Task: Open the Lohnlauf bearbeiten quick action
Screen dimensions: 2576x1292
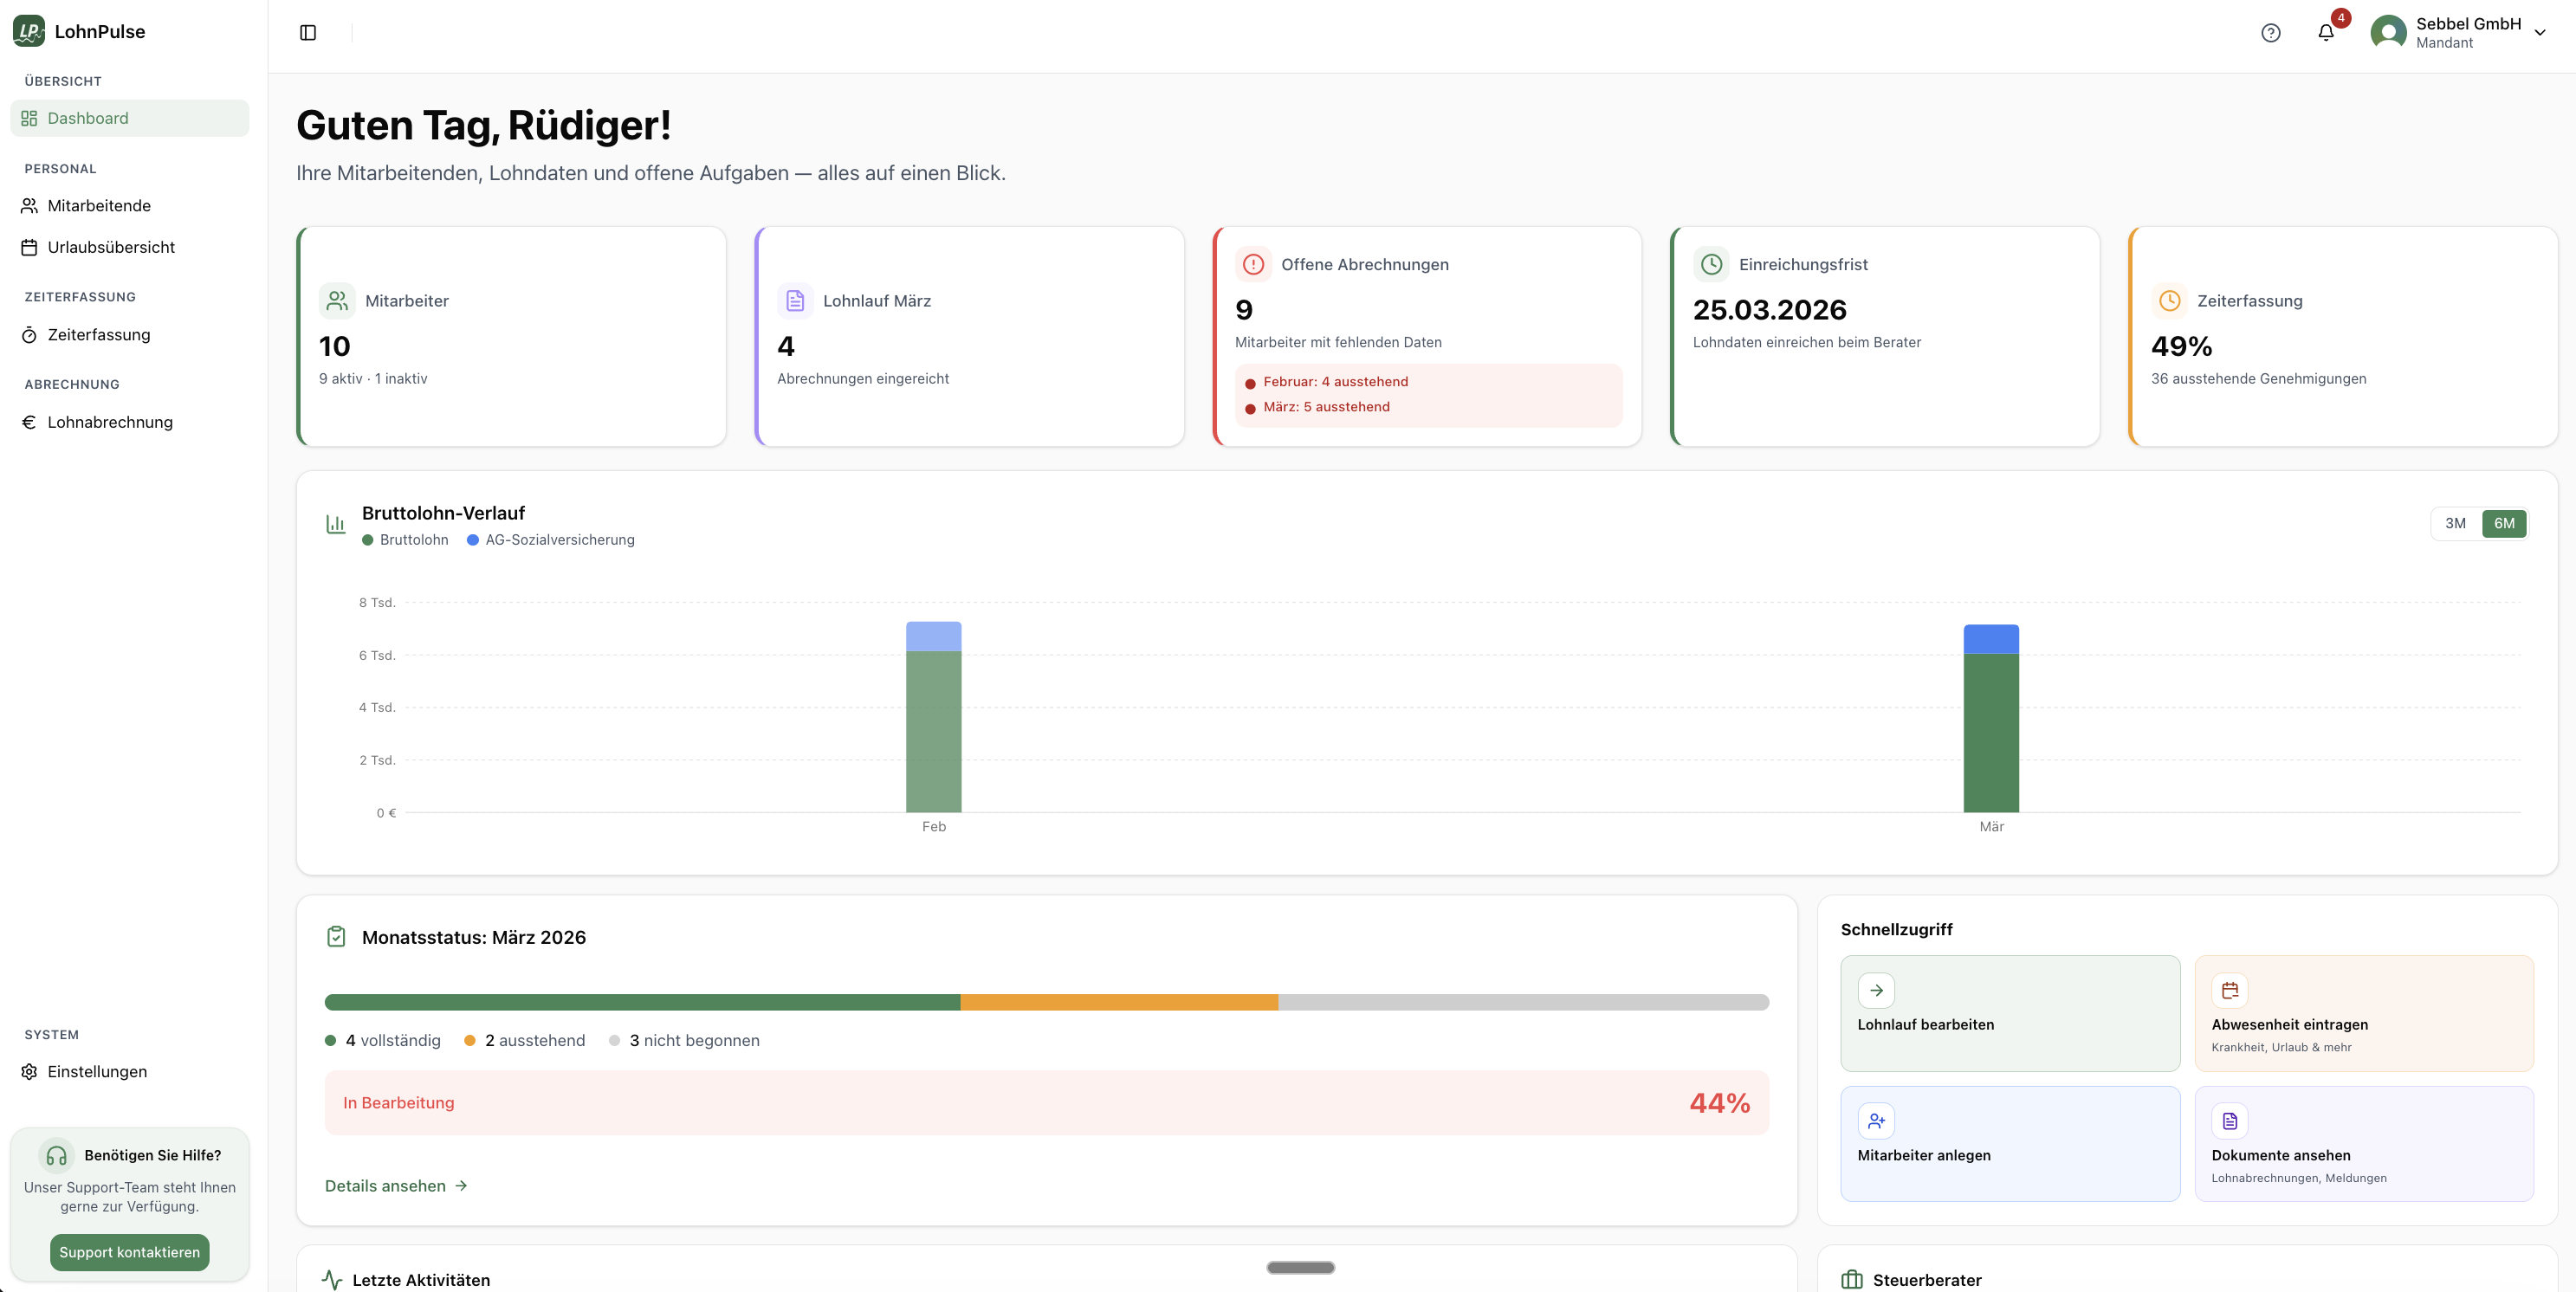Action: point(2010,1013)
